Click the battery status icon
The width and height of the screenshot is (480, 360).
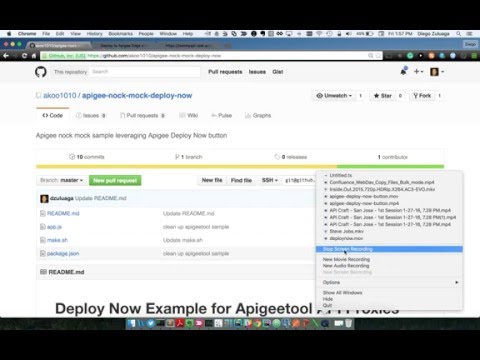[x=370, y=34]
